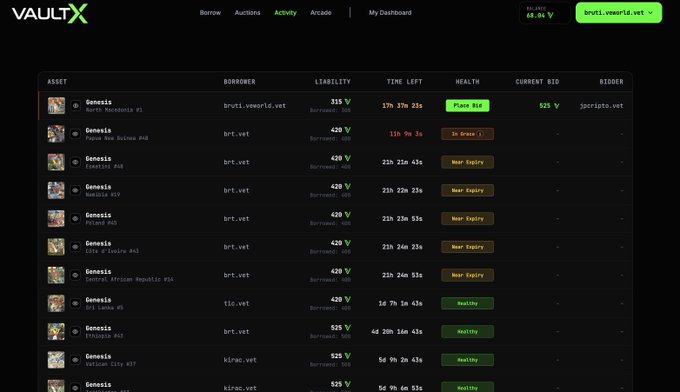Screen dimensions: 680x392
Task: Expand the bruti.veworld.vet account dropdown
Action: coord(619,13)
